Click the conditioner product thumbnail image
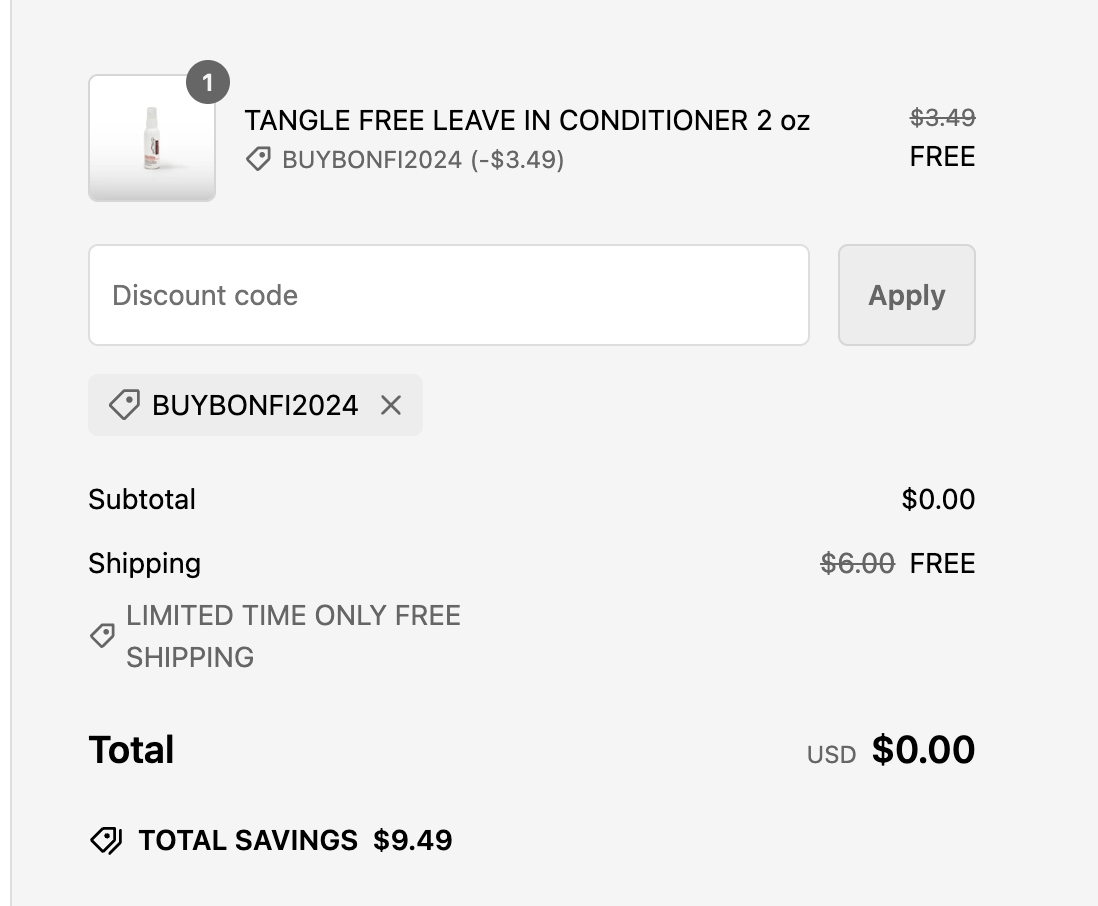Screen dimensions: 1098x906 coord(152,138)
